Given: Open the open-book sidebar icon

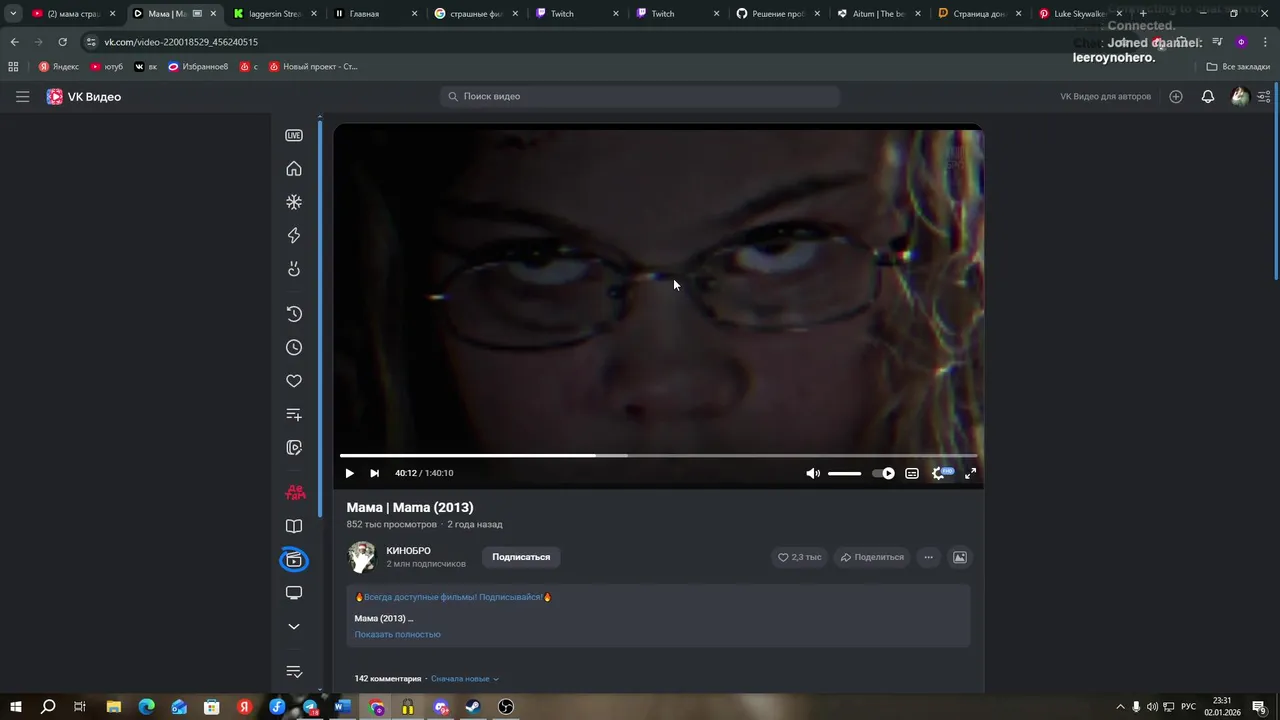Looking at the screenshot, I should pos(294,526).
